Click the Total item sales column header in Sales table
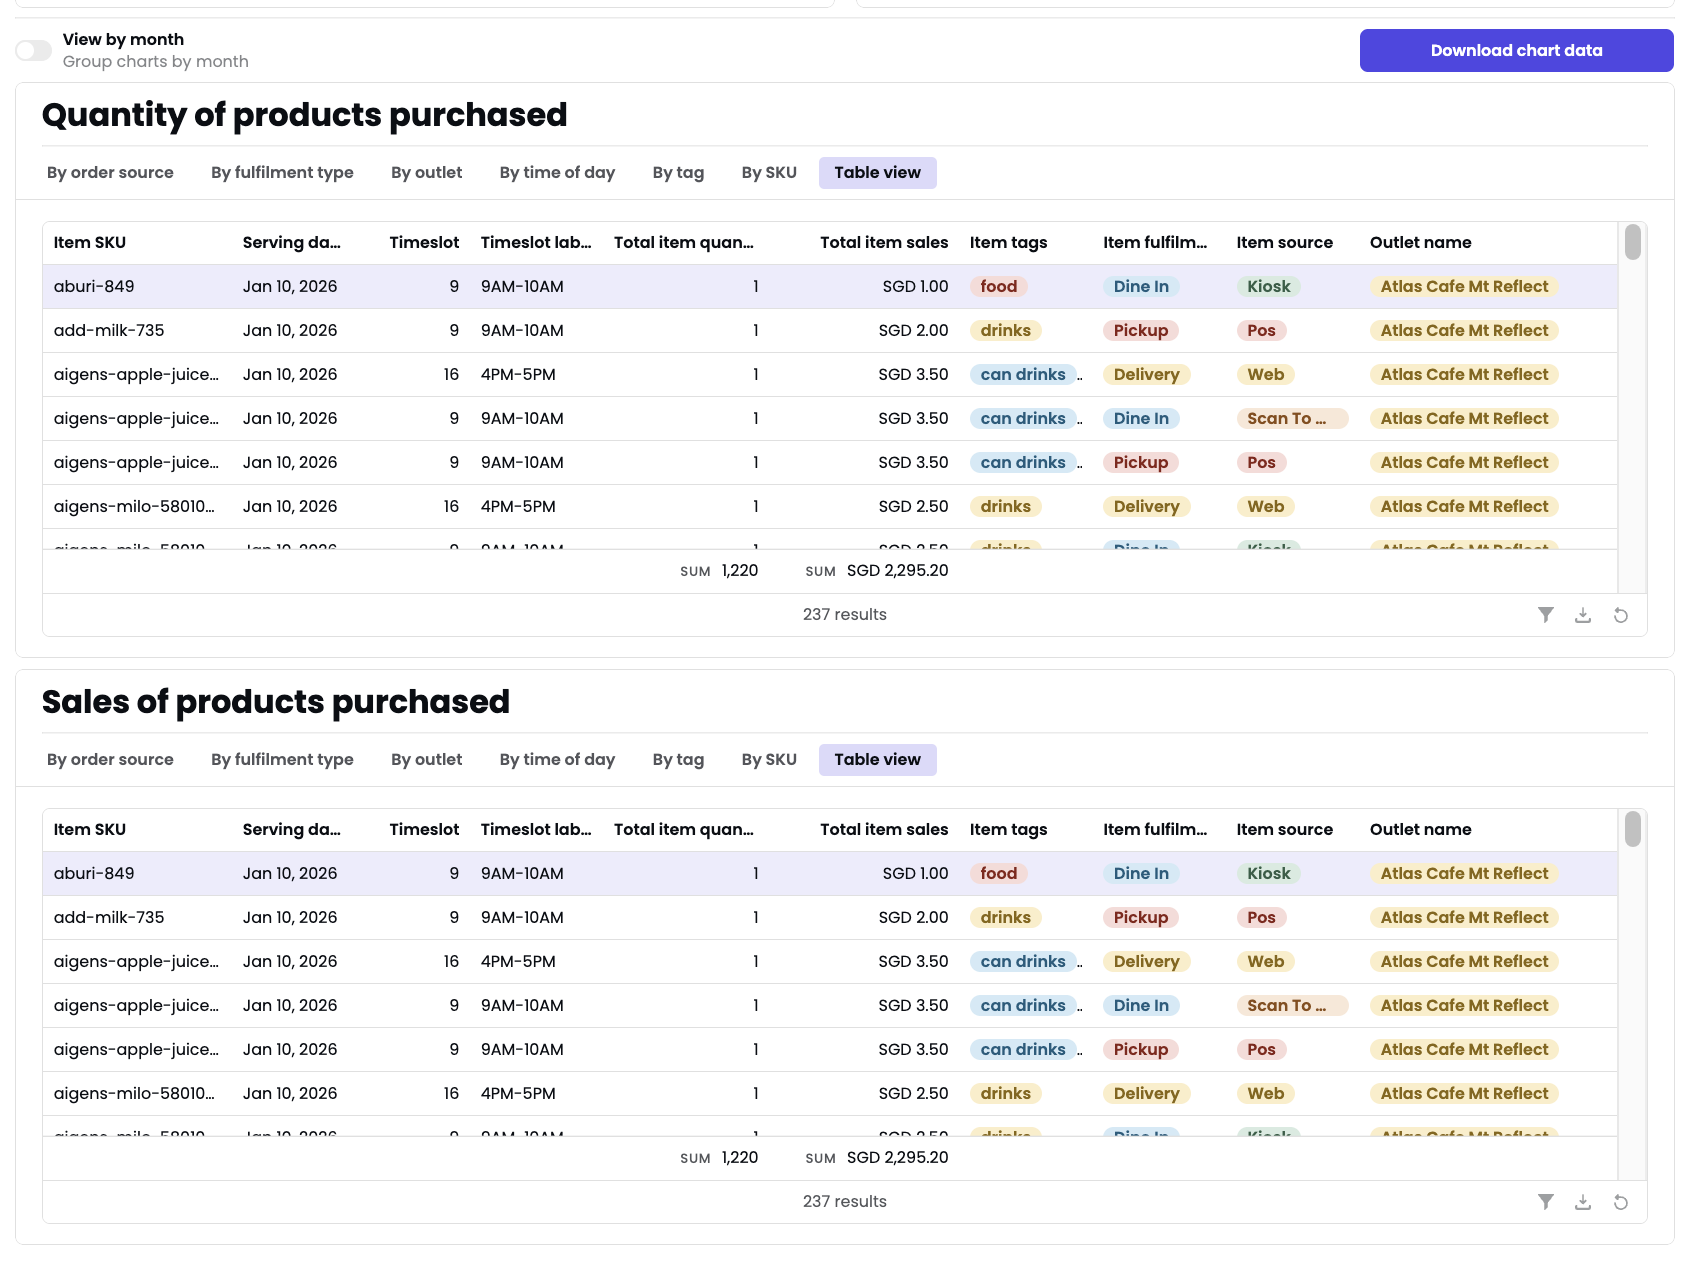Screen dimensions: 1706x1264 [x=884, y=829]
